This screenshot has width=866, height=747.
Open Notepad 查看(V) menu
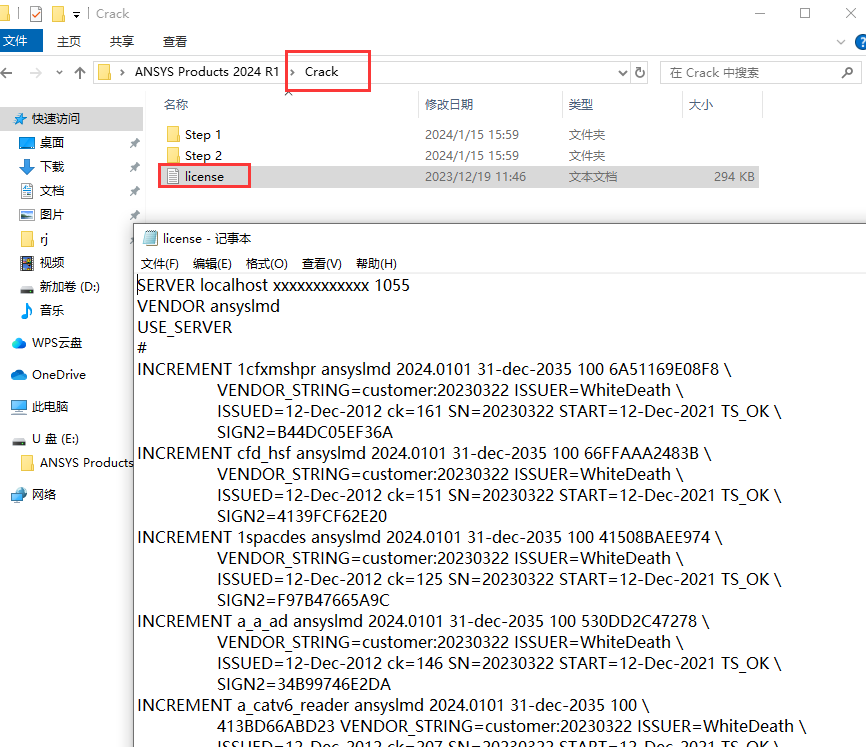[x=322, y=264]
